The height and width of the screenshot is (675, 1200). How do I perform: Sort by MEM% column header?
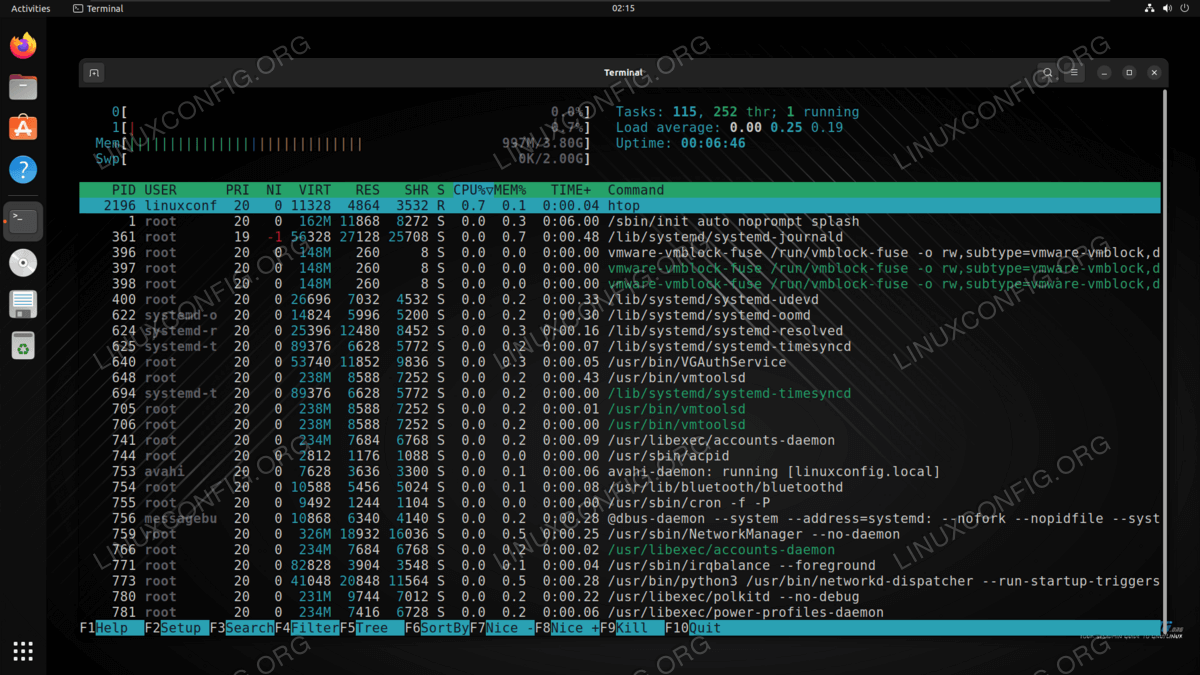coord(510,190)
